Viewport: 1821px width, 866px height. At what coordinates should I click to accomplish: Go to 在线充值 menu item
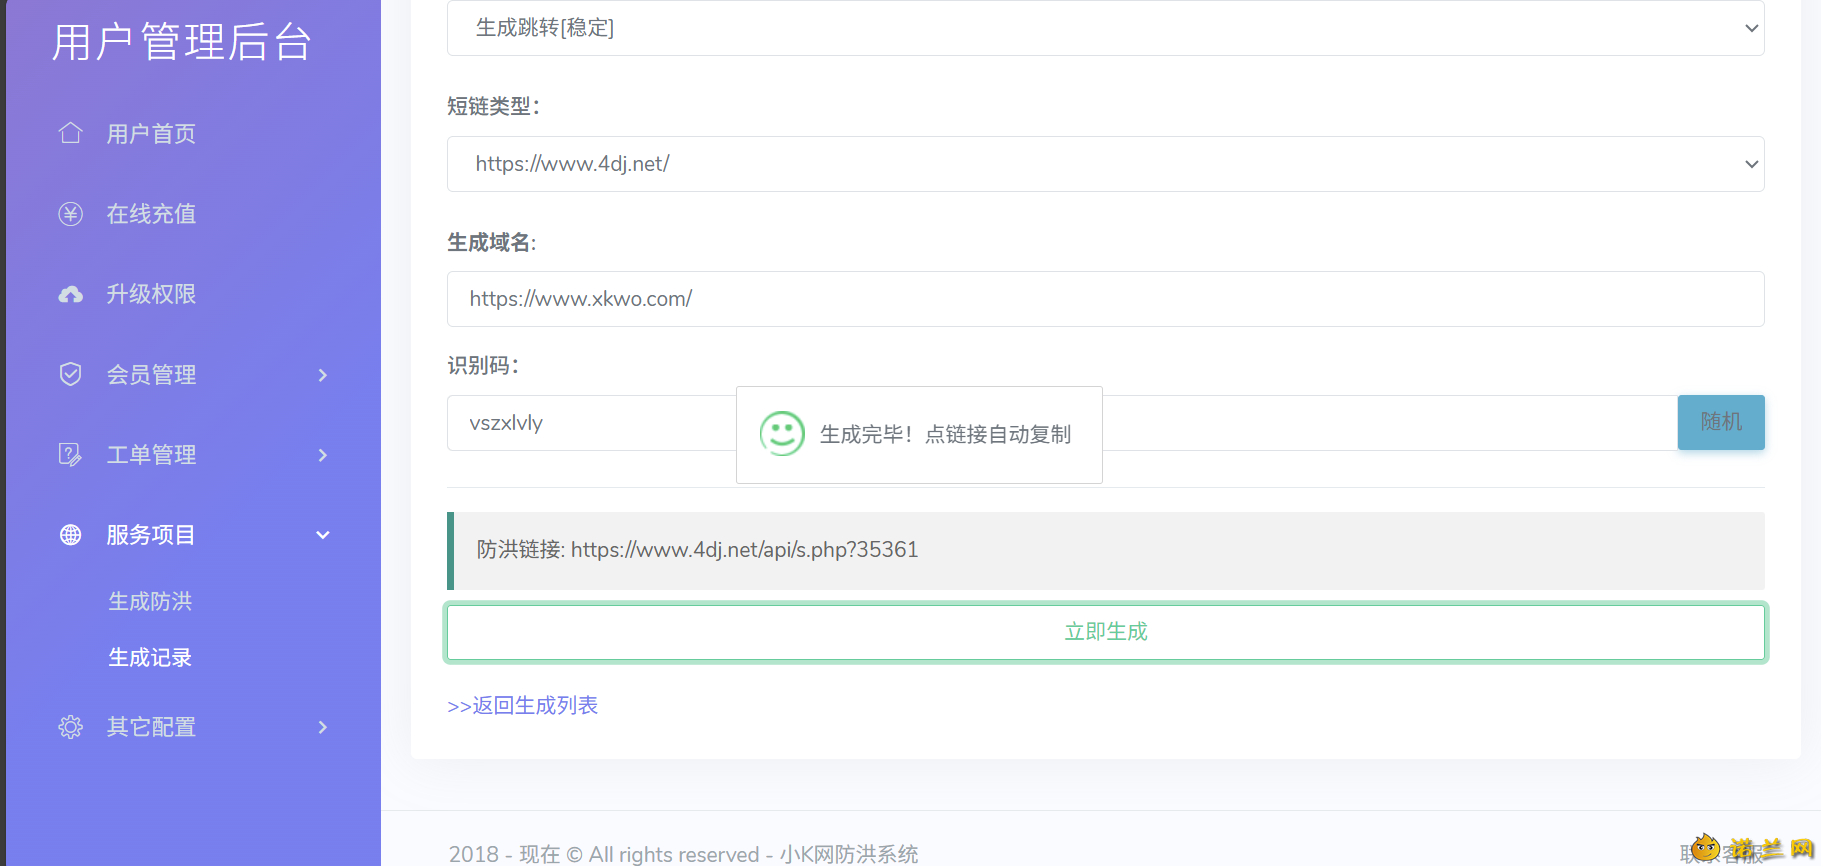(151, 214)
